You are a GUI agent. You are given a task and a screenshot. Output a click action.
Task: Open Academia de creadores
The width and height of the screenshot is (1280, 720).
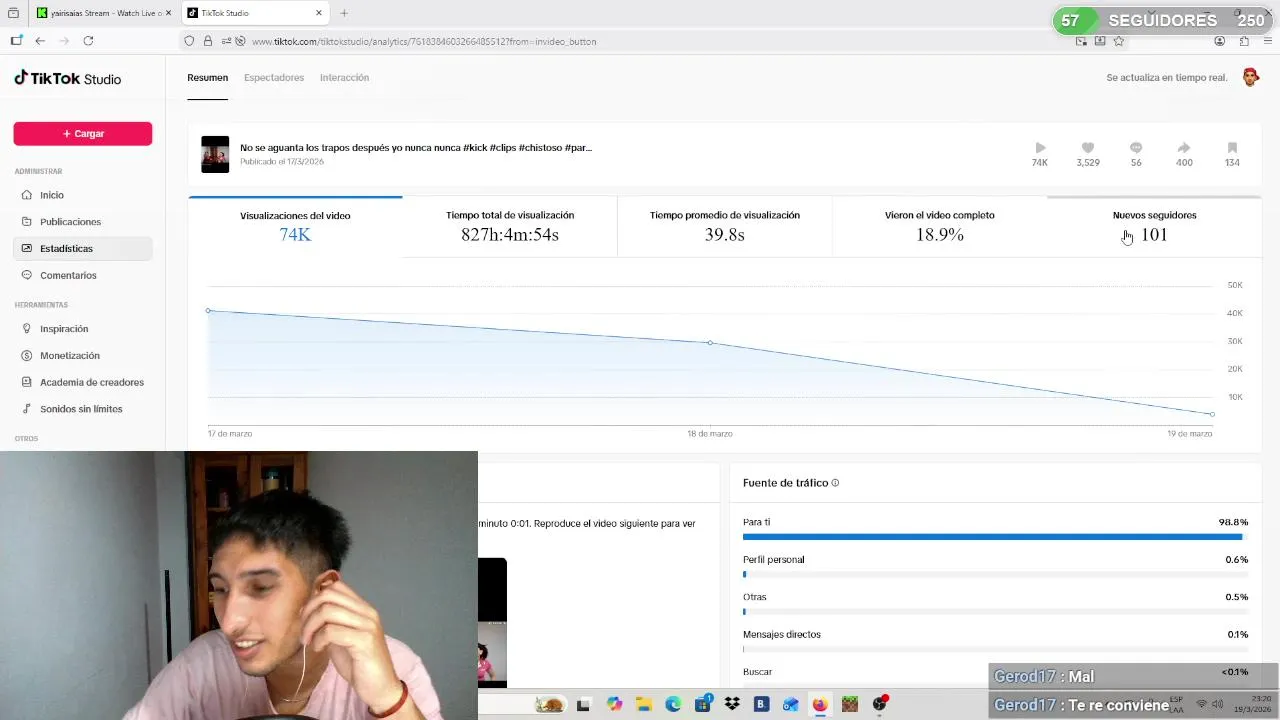pyautogui.click(x=83, y=382)
